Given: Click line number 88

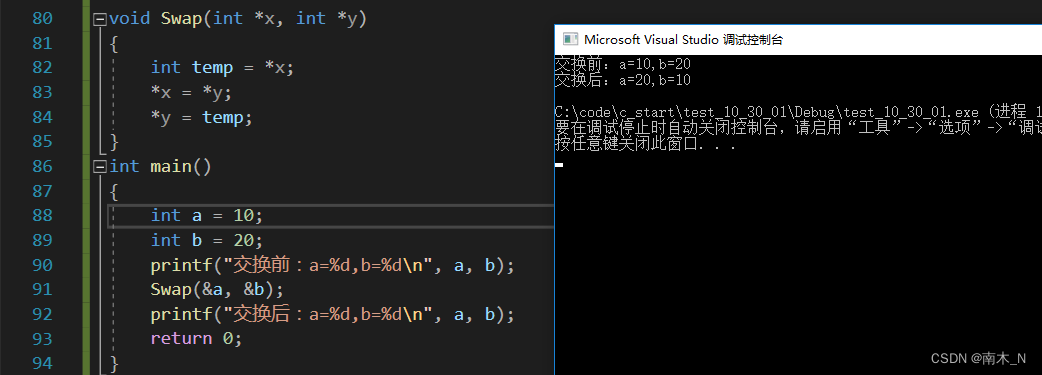Looking at the screenshot, I should tap(42, 215).
